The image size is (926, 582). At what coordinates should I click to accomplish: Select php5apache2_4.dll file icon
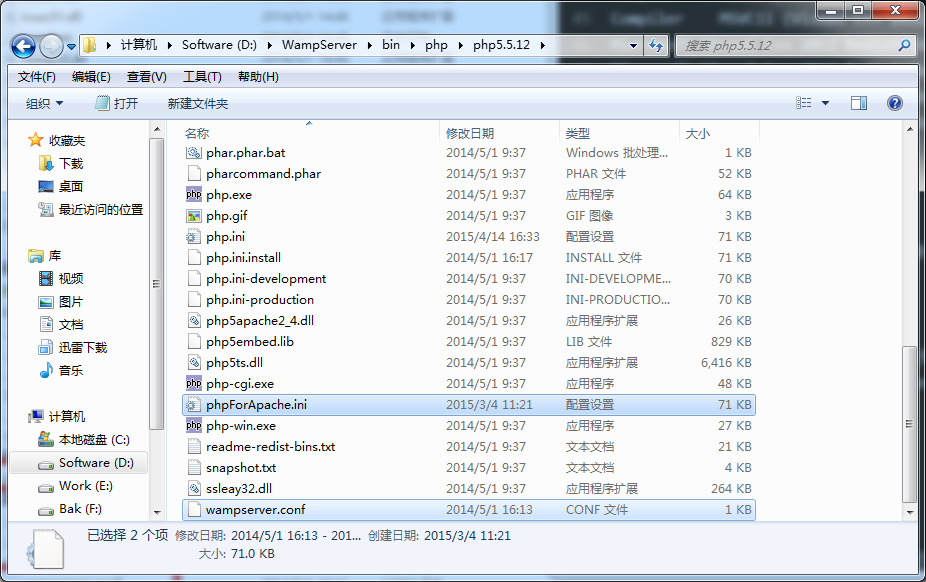click(194, 321)
